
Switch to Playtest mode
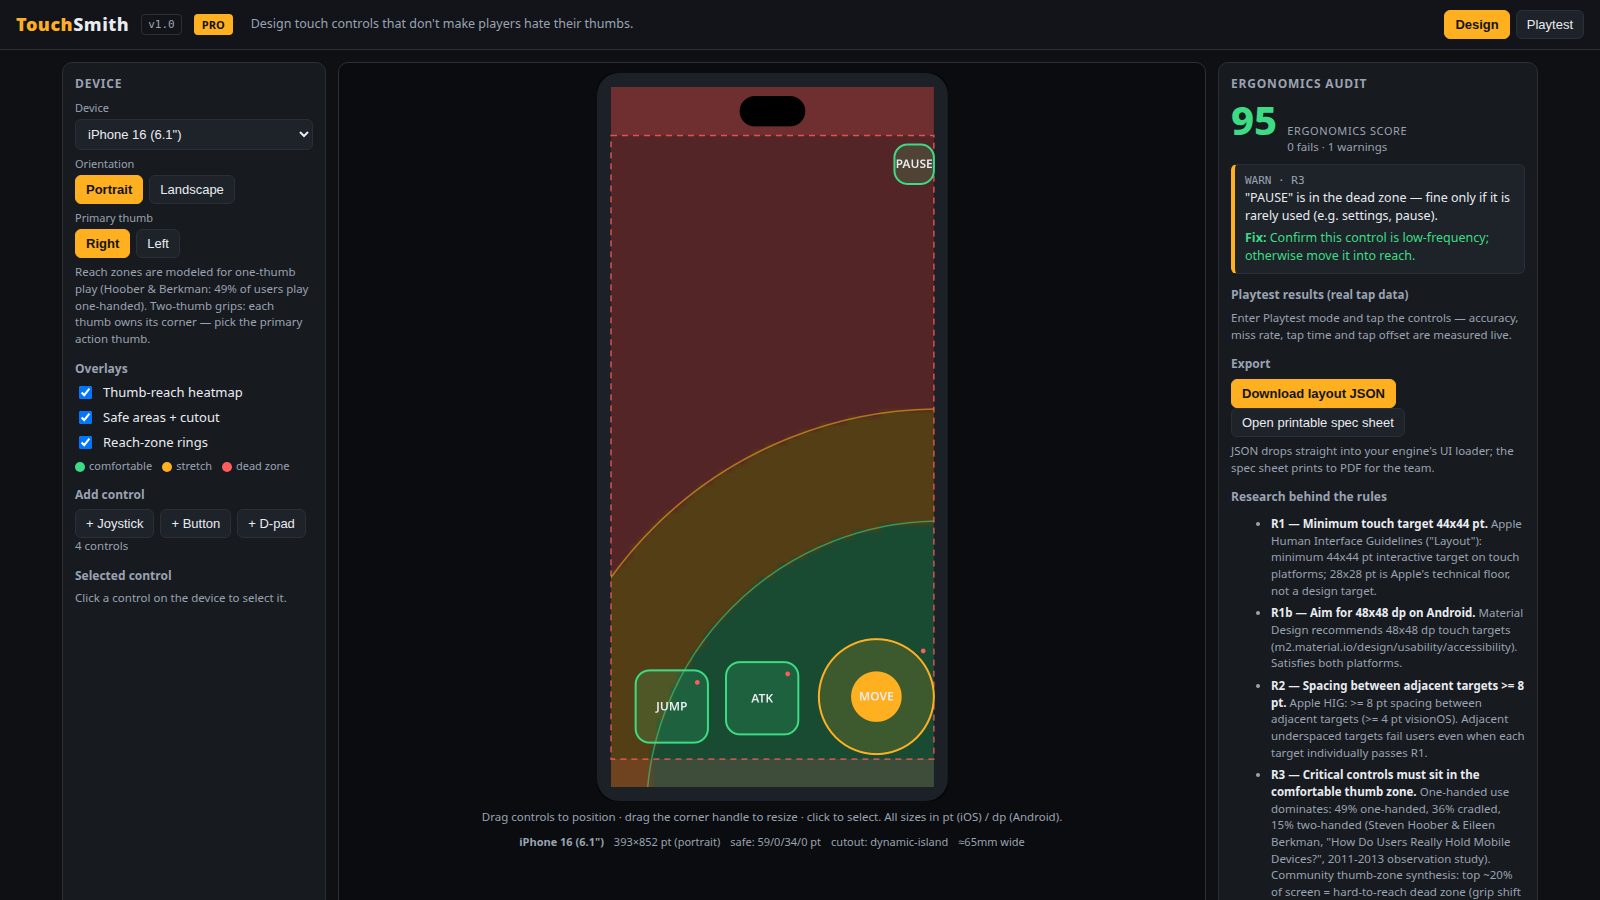coord(1550,24)
